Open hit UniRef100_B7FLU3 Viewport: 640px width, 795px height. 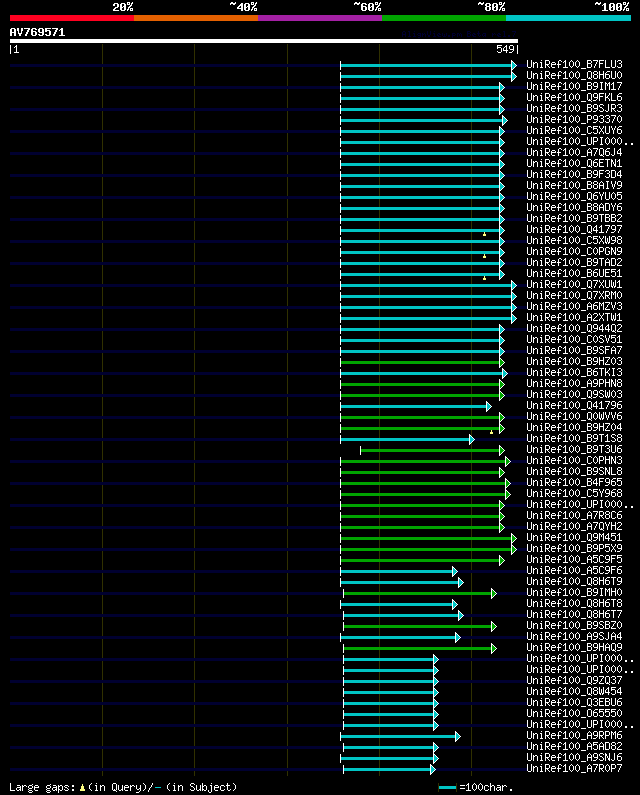tap(574, 64)
